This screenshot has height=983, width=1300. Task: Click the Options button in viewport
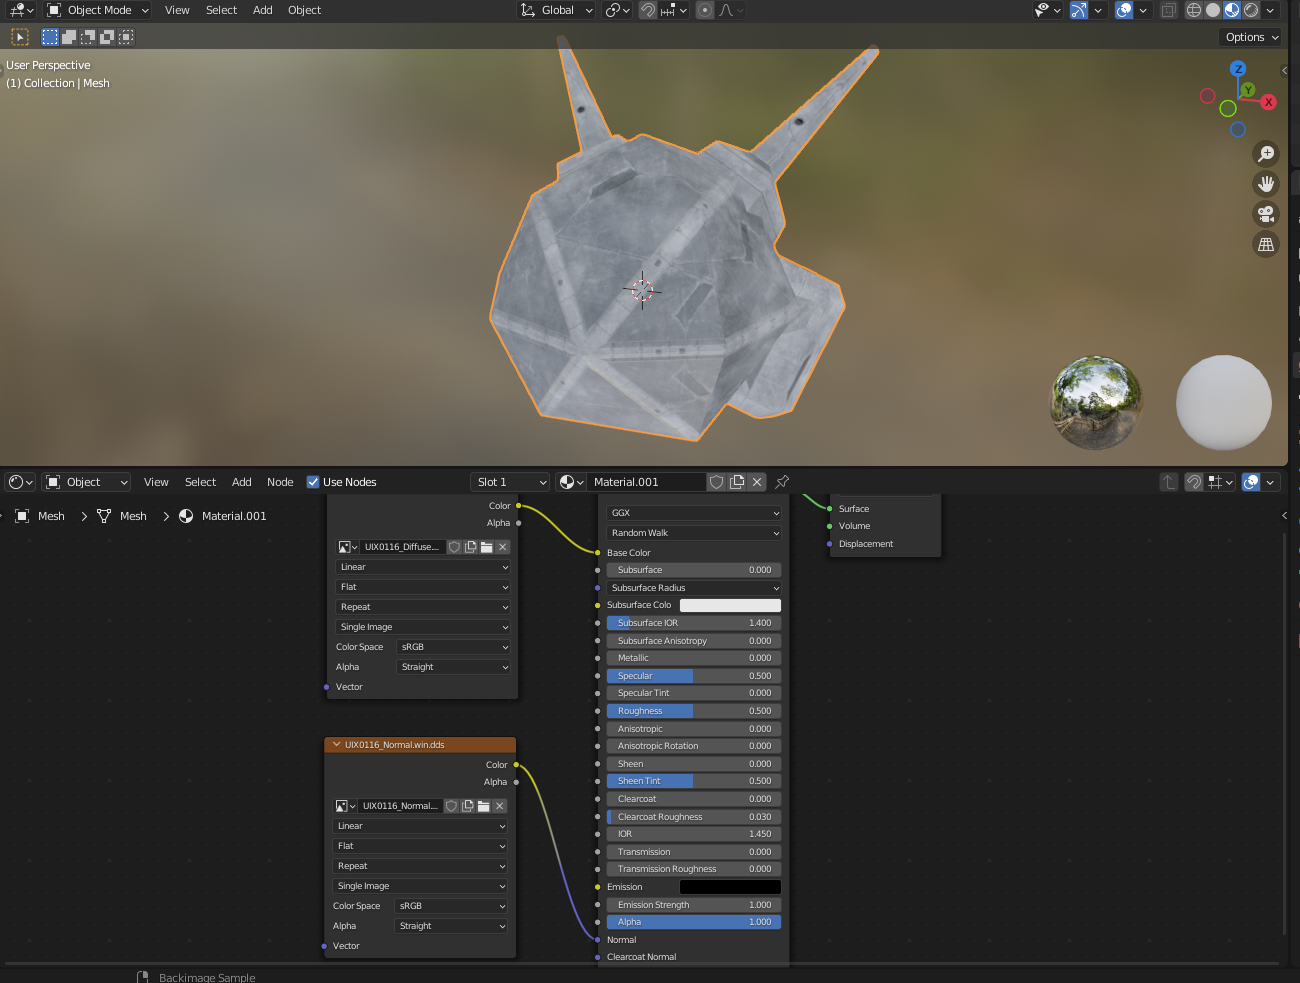click(x=1252, y=37)
